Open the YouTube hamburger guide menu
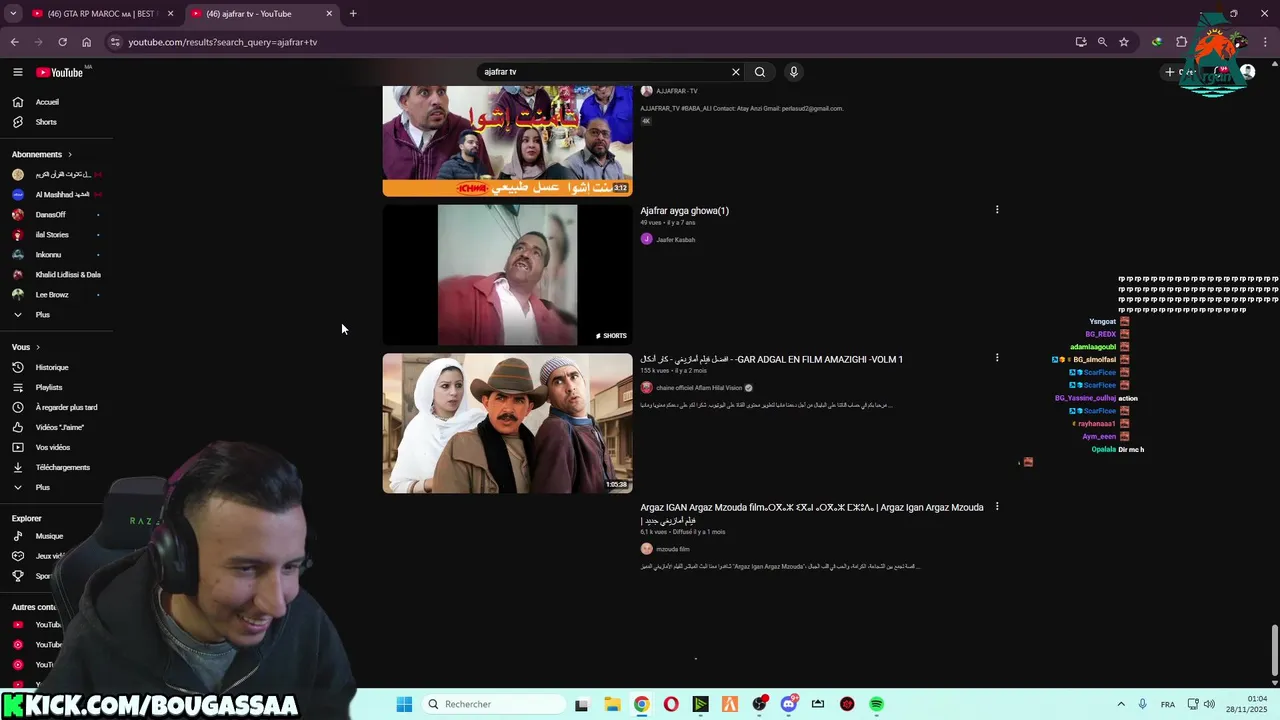This screenshot has height=720, width=1280. [x=17, y=72]
